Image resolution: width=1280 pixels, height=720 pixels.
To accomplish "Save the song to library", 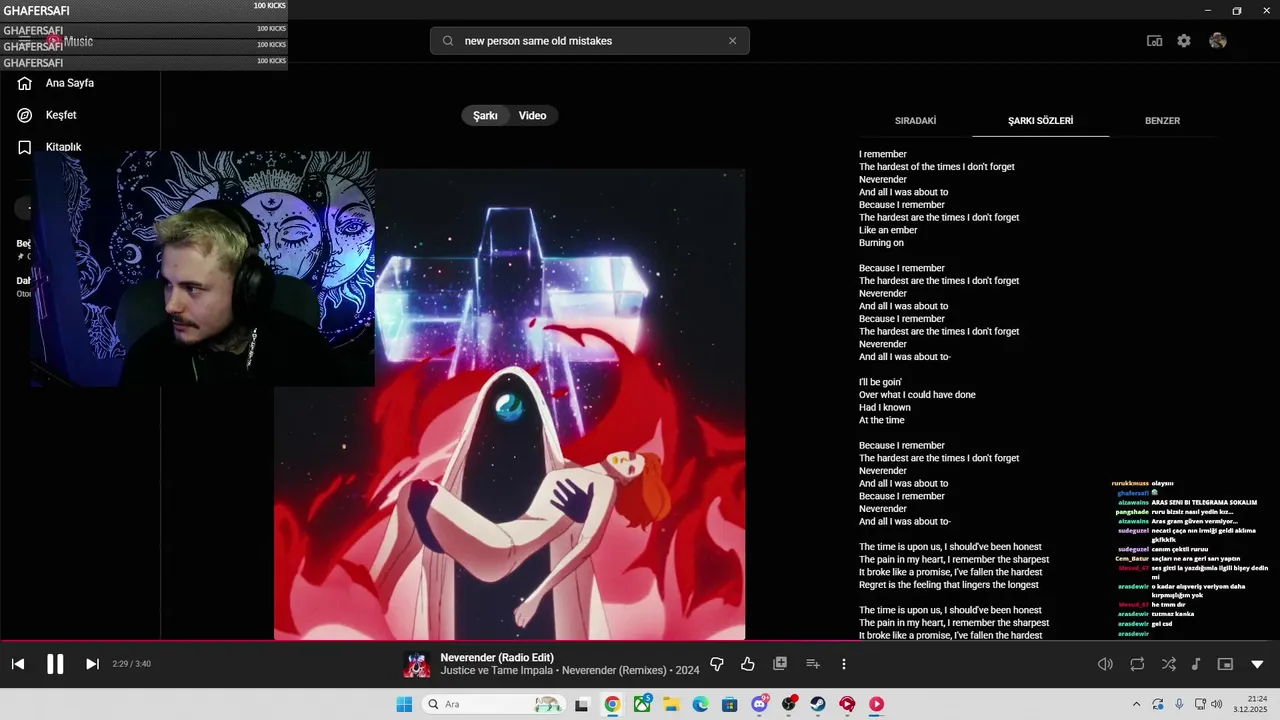I will [x=780, y=663].
